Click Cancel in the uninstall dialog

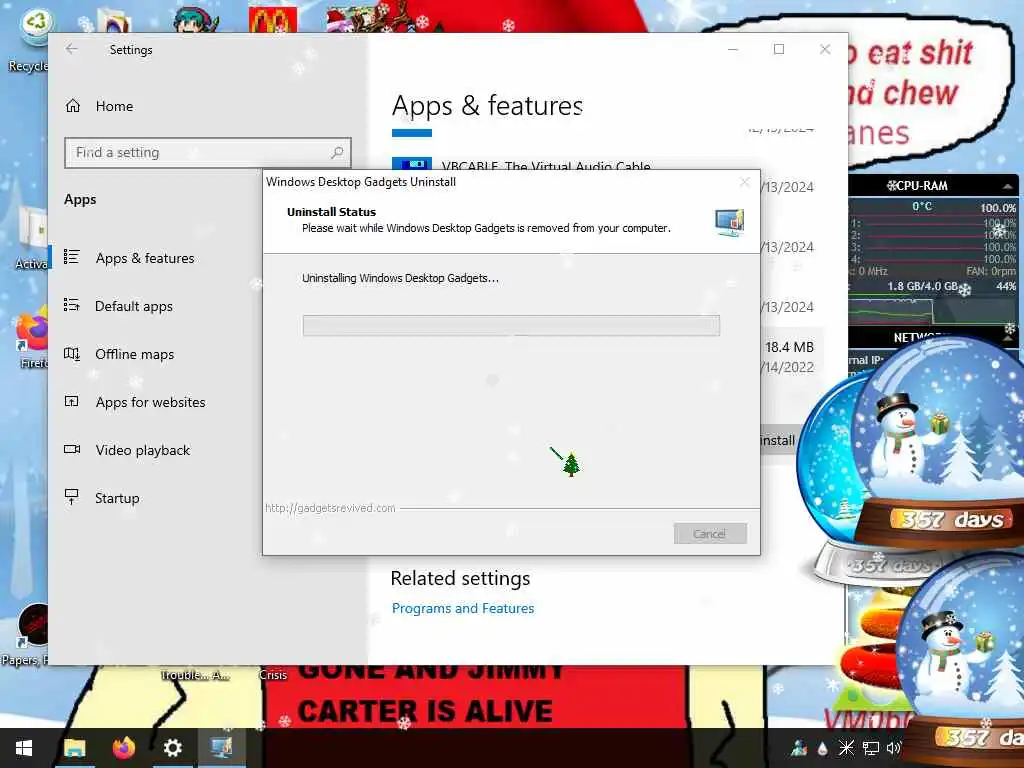[x=710, y=534]
